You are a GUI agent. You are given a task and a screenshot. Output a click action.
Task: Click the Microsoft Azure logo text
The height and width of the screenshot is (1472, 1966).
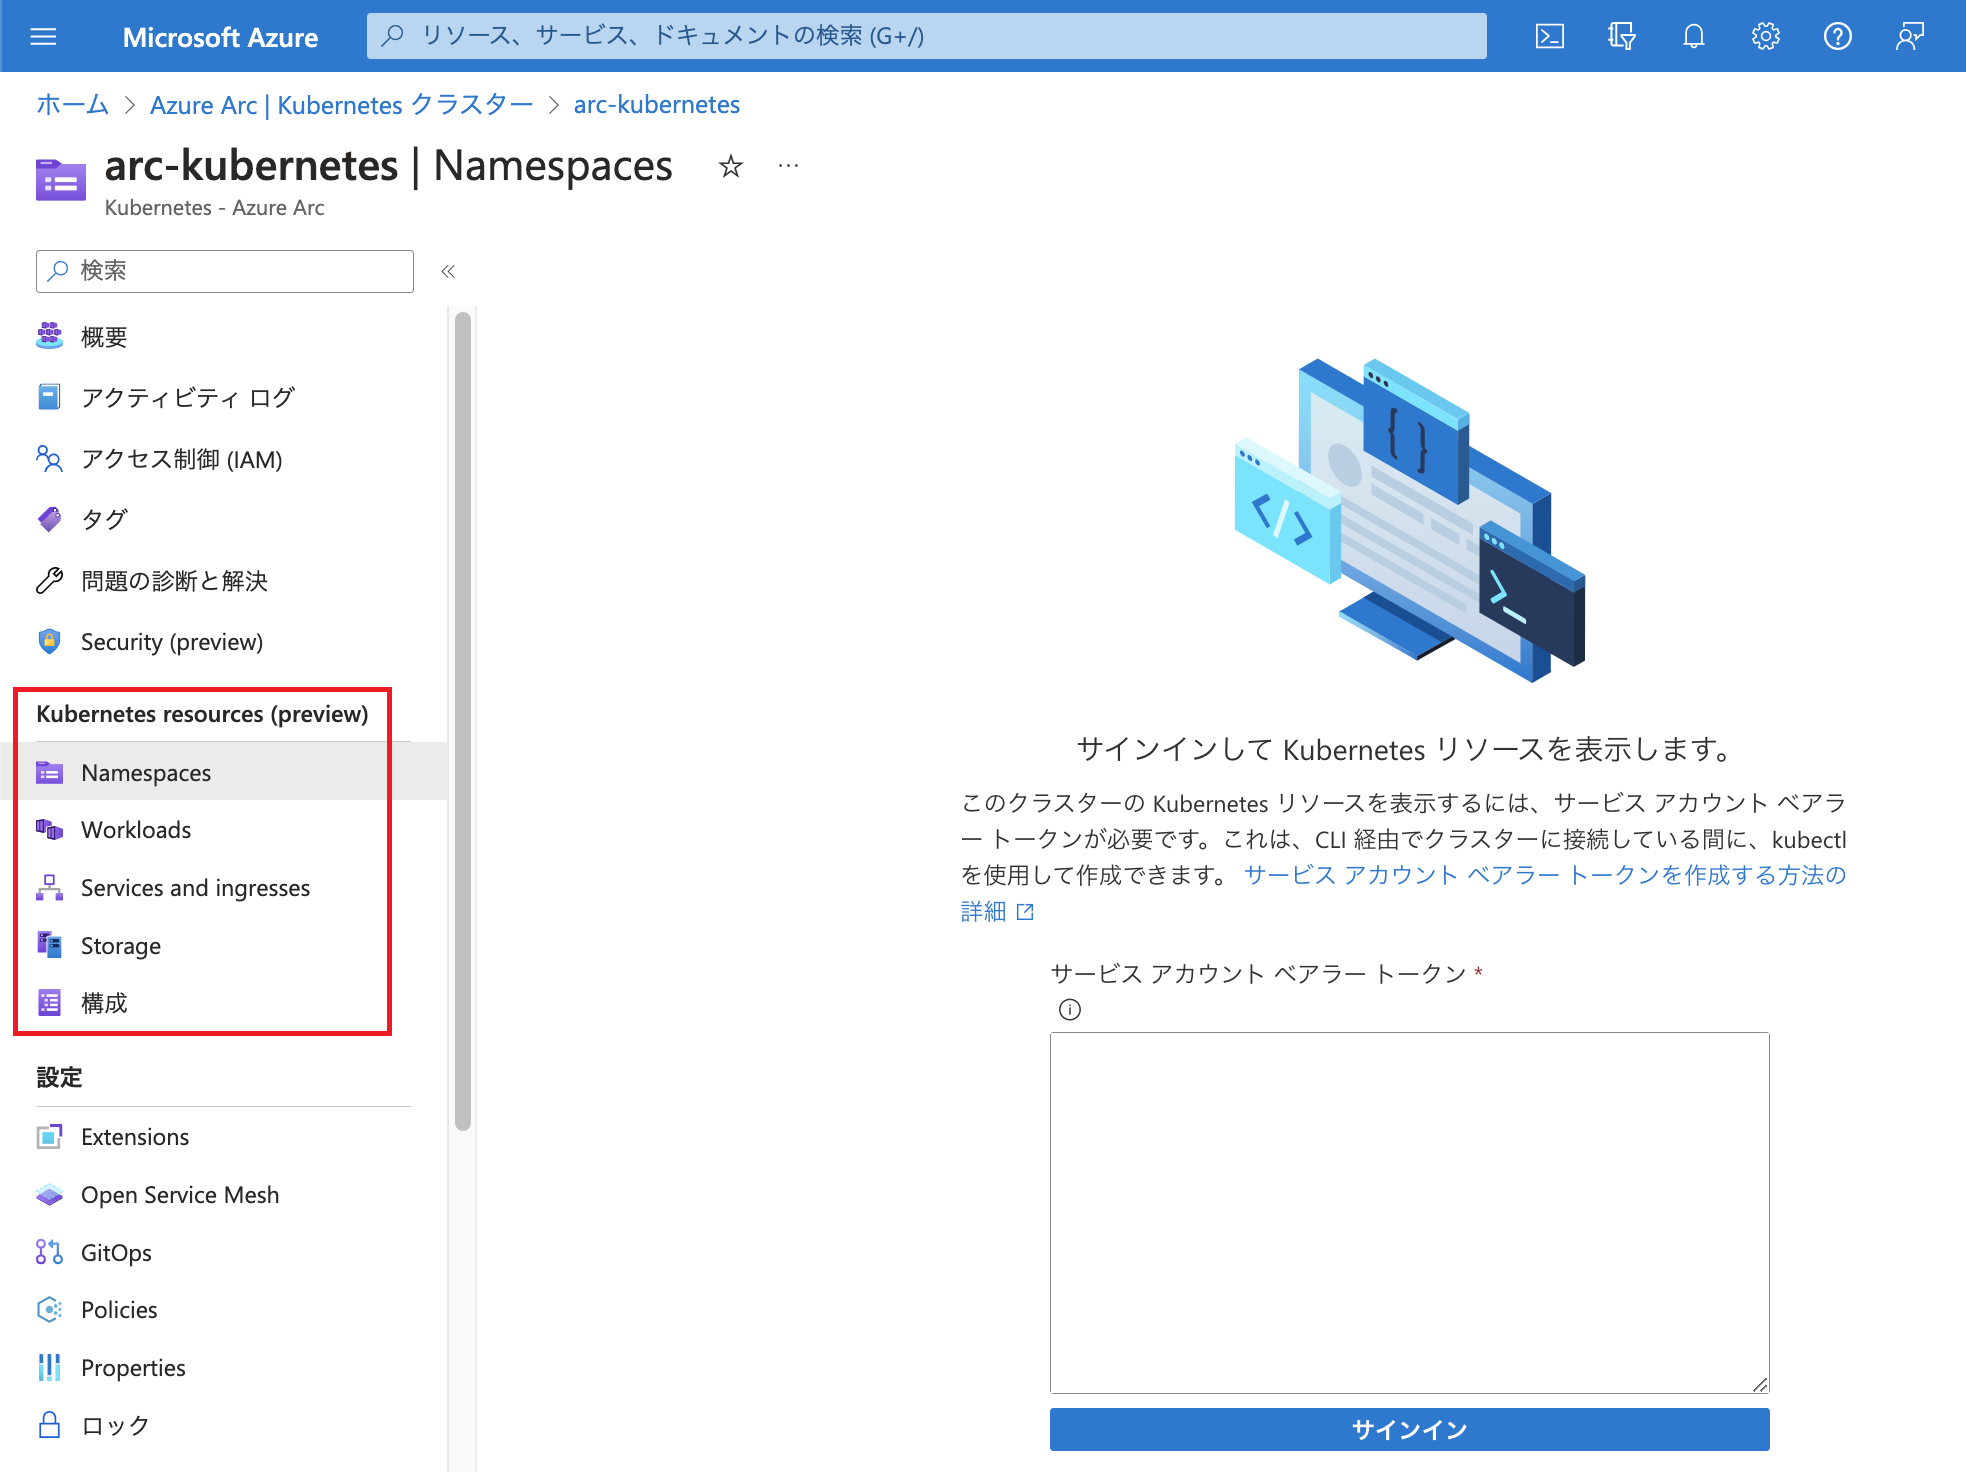coord(220,38)
